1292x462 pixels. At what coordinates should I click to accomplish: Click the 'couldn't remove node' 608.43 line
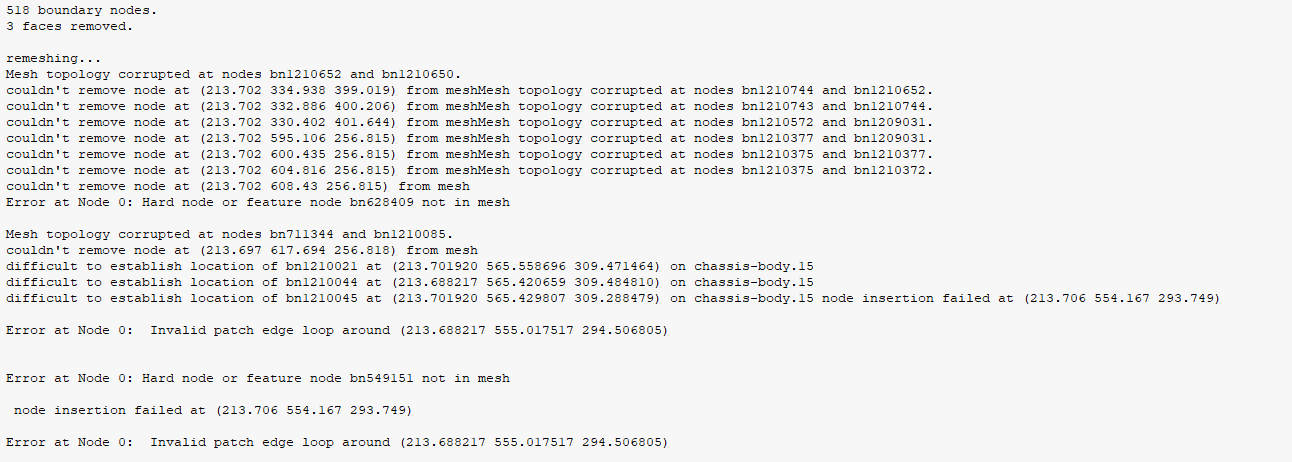(x=237, y=186)
